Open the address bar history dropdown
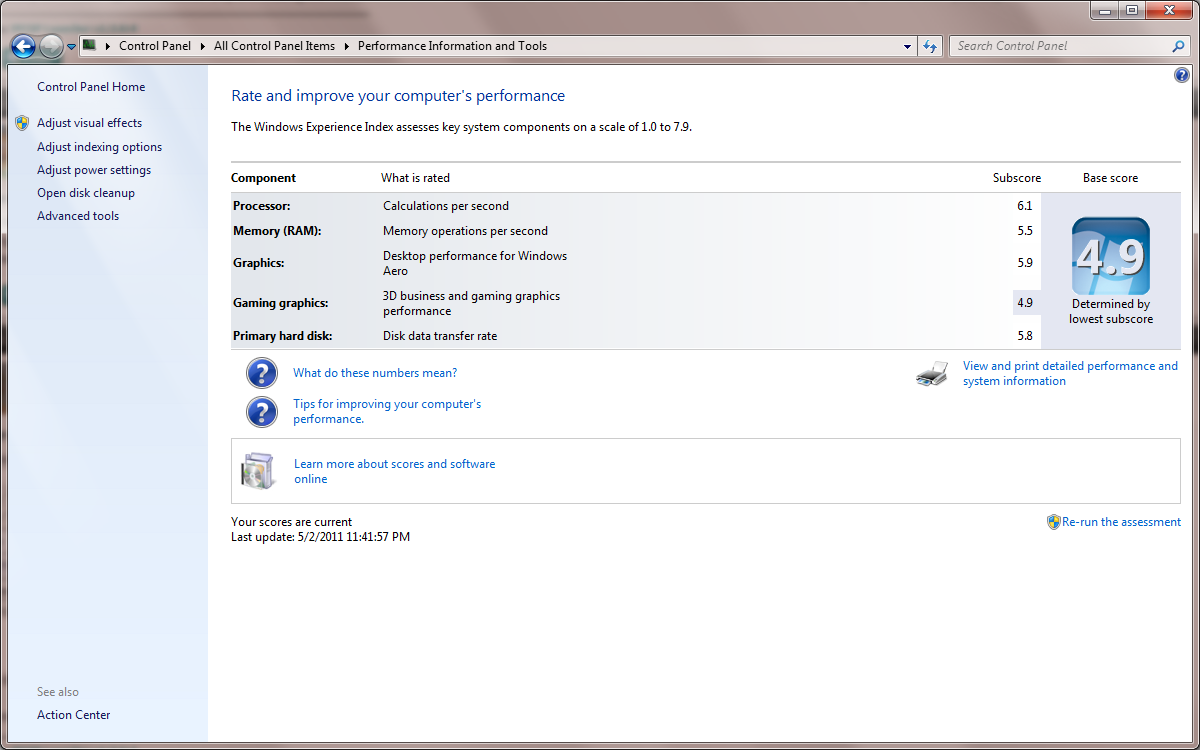 907,46
